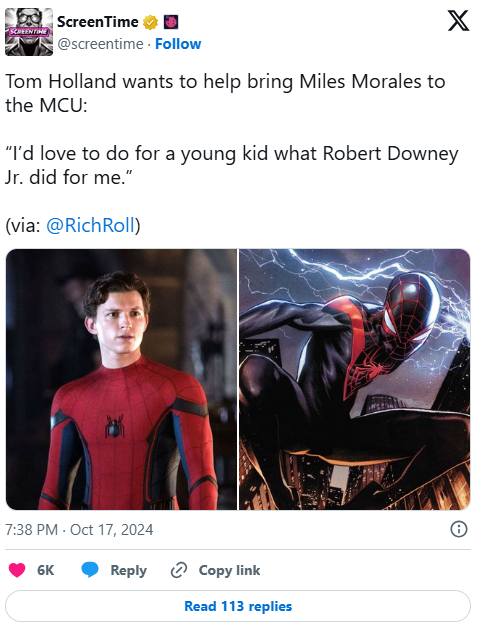Screen dimensions: 479x626
Task: Click the chain copy link icon
Action: coord(179,570)
